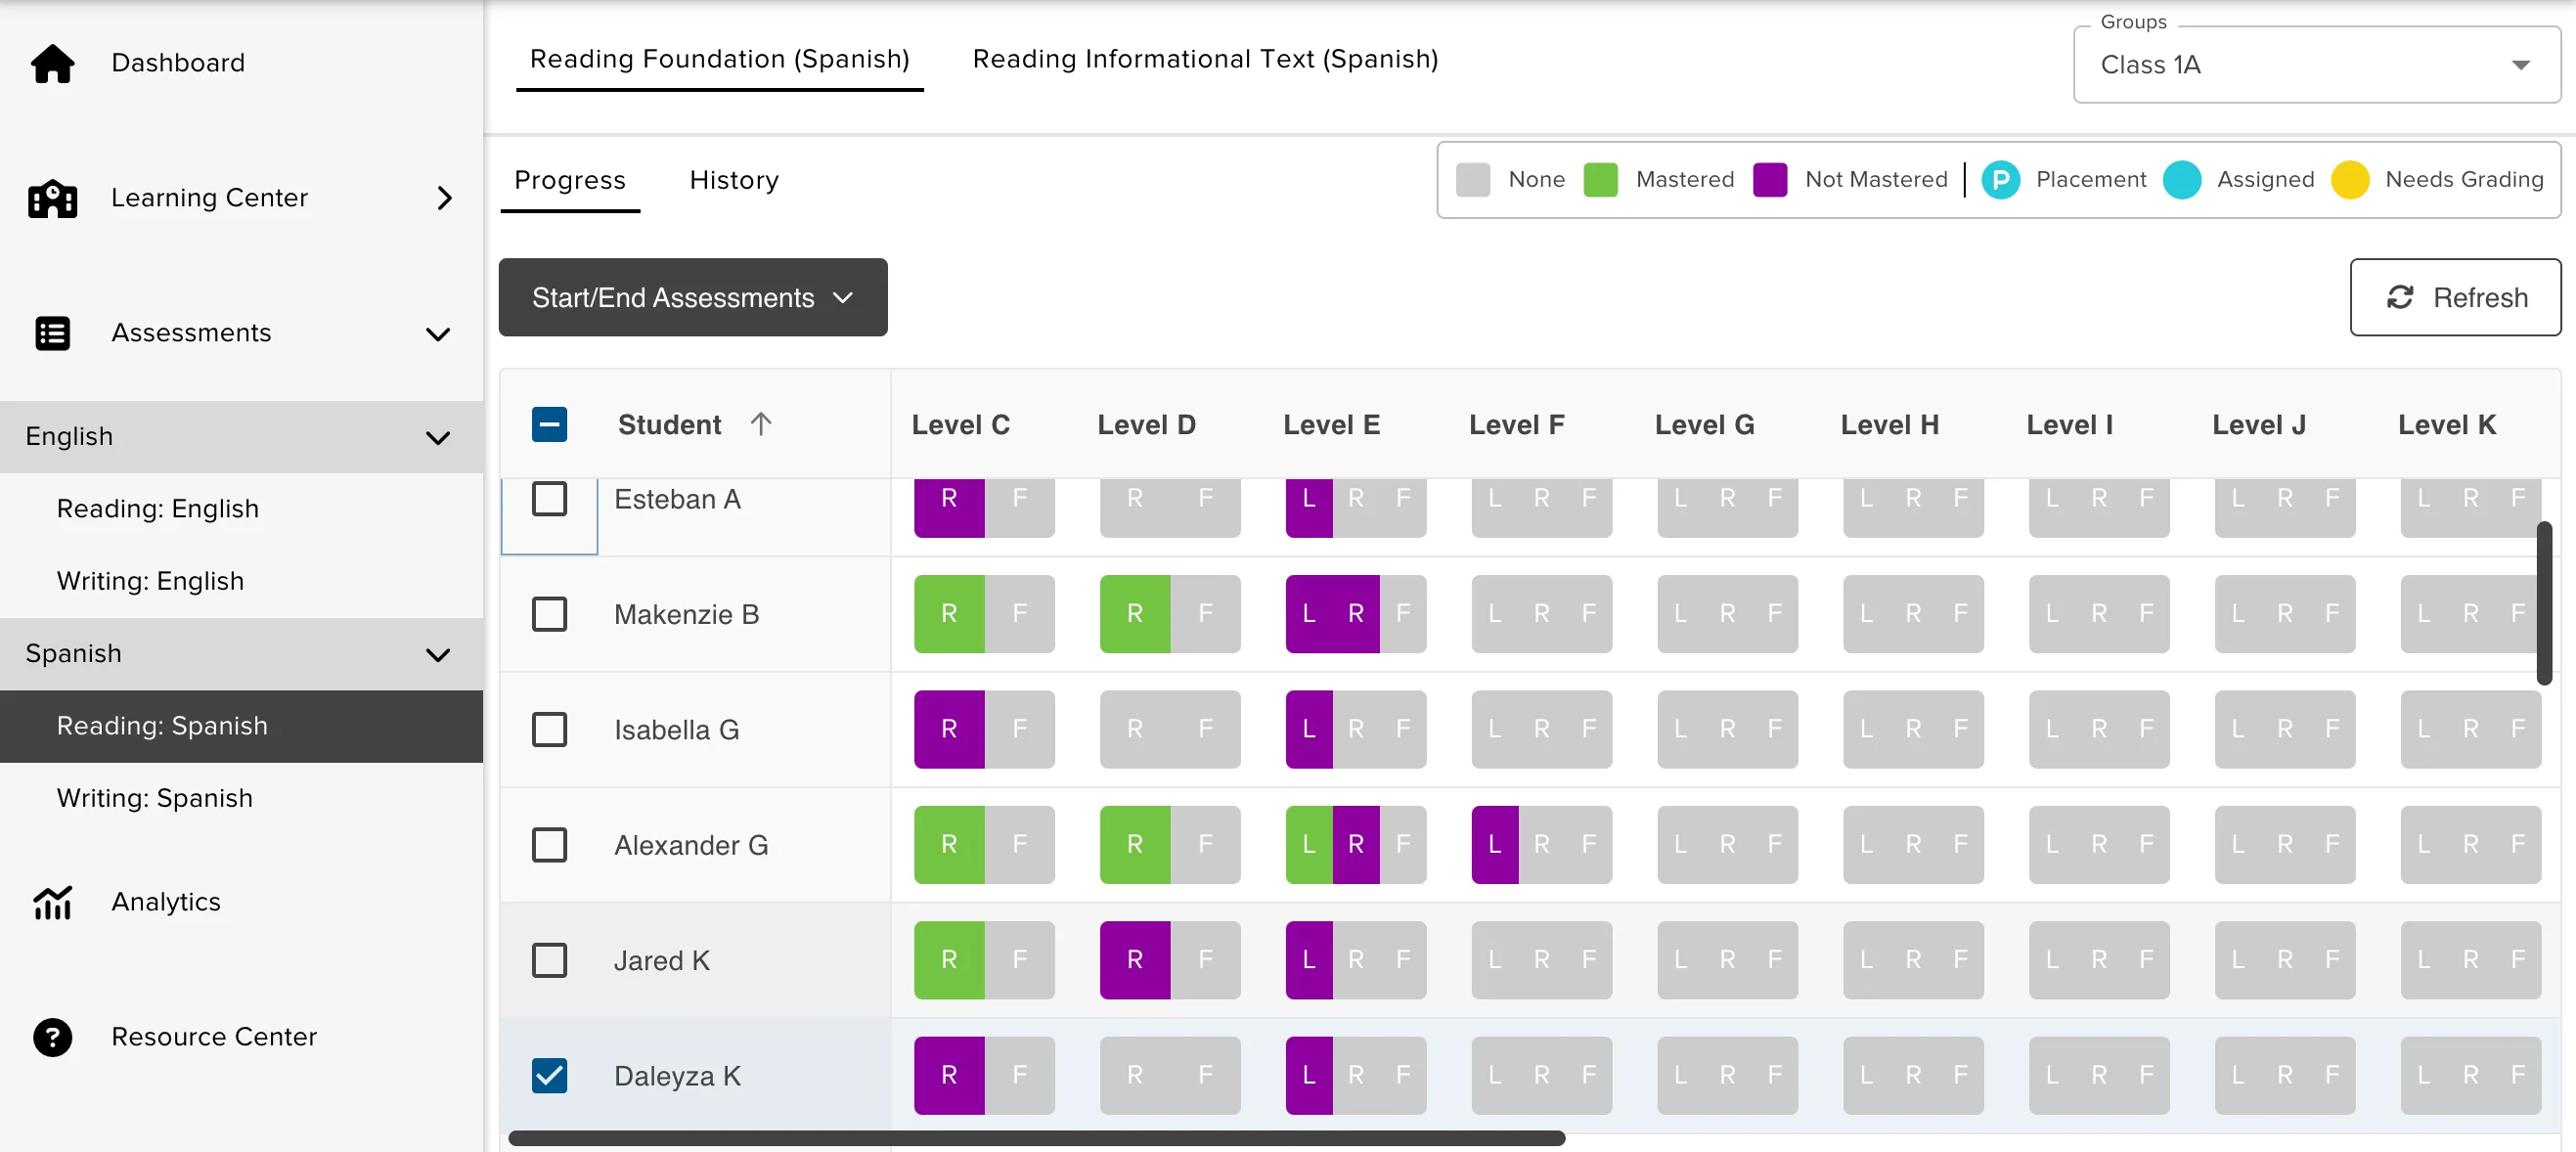Open the Groups Class 1A dropdown

2316,65
